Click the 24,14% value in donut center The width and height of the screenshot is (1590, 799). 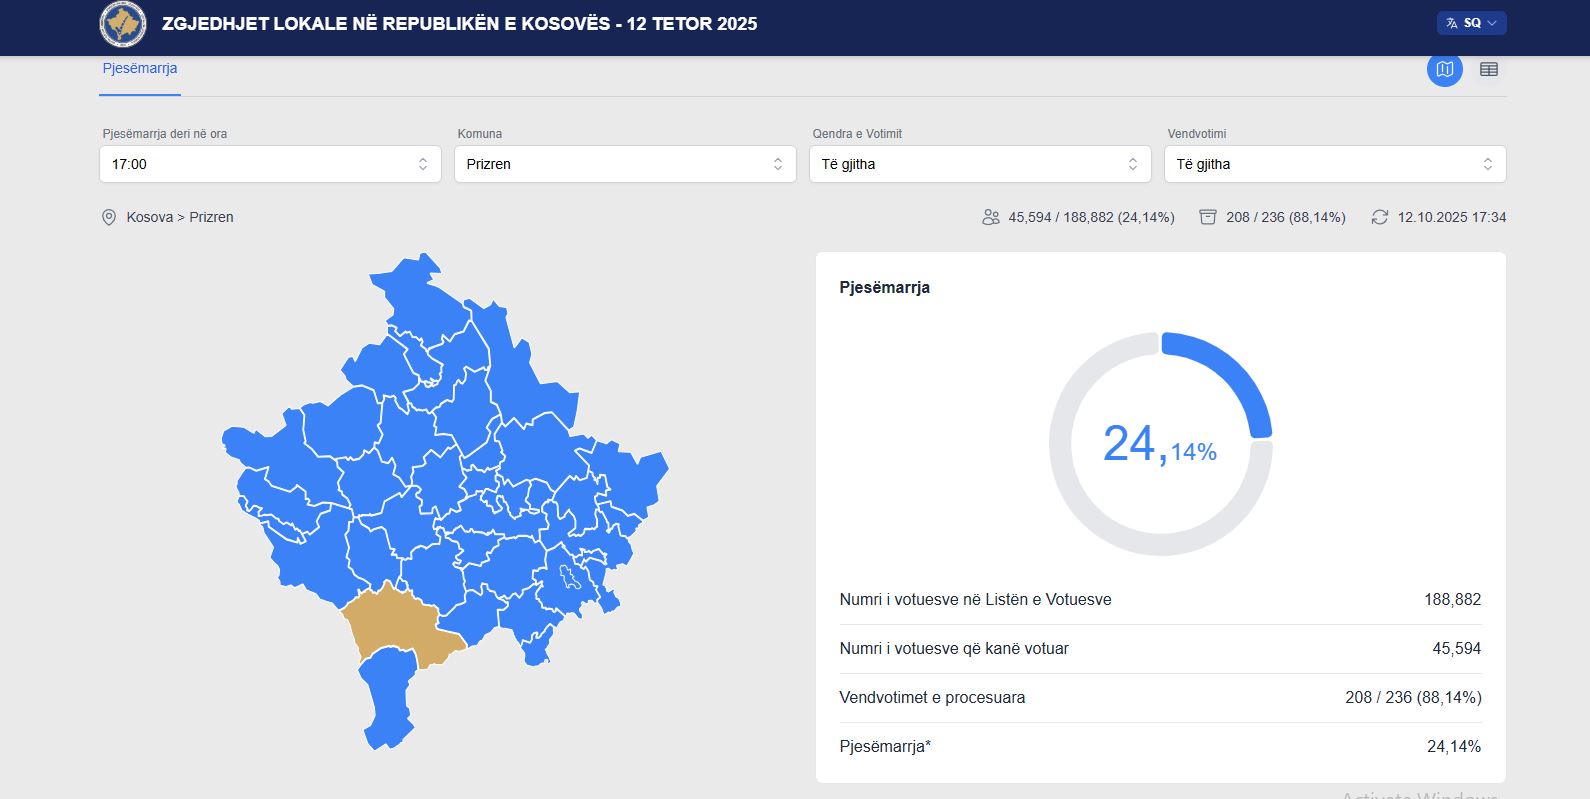(x=1159, y=445)
